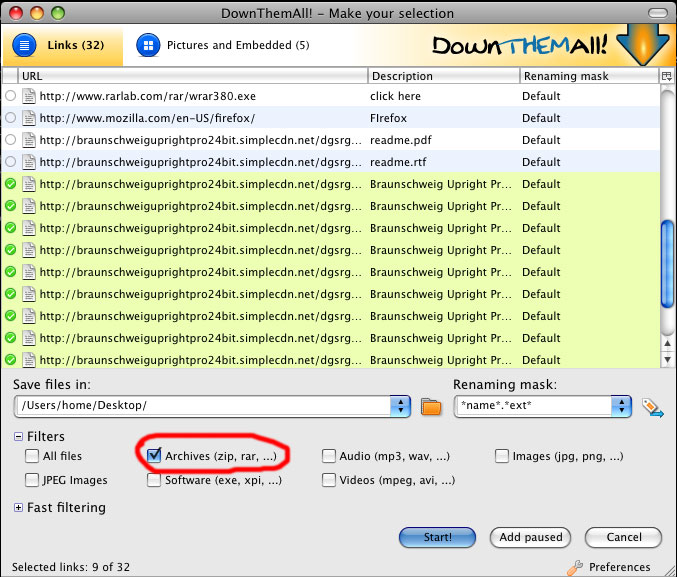Open the Save files in dropdown arrow
Image resolution: width=677 pixels, height=577 pixels.
pos(401,406)
